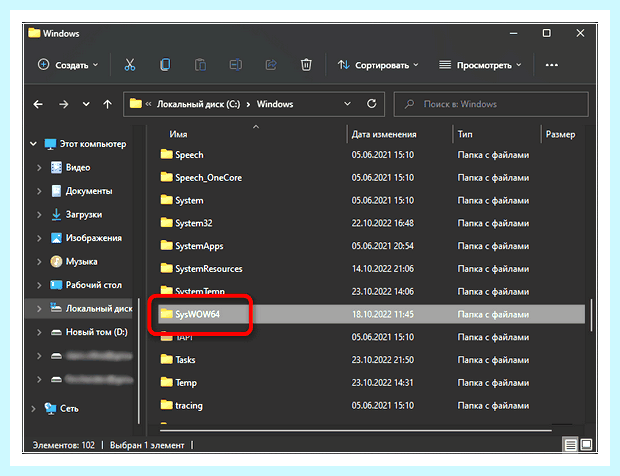The image size is (620, 476).
Task: Collapse the Этот компьютер tree node
Action: 33,144
